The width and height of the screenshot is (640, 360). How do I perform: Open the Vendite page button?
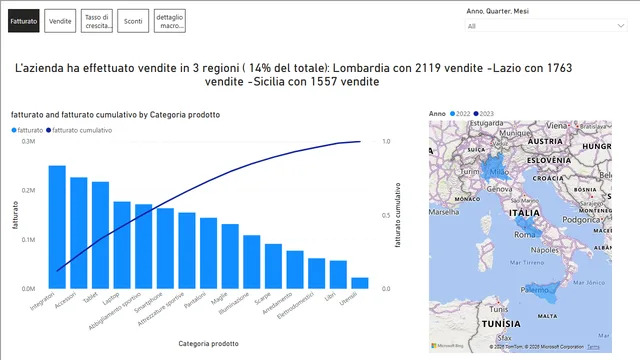coord(60,21)
